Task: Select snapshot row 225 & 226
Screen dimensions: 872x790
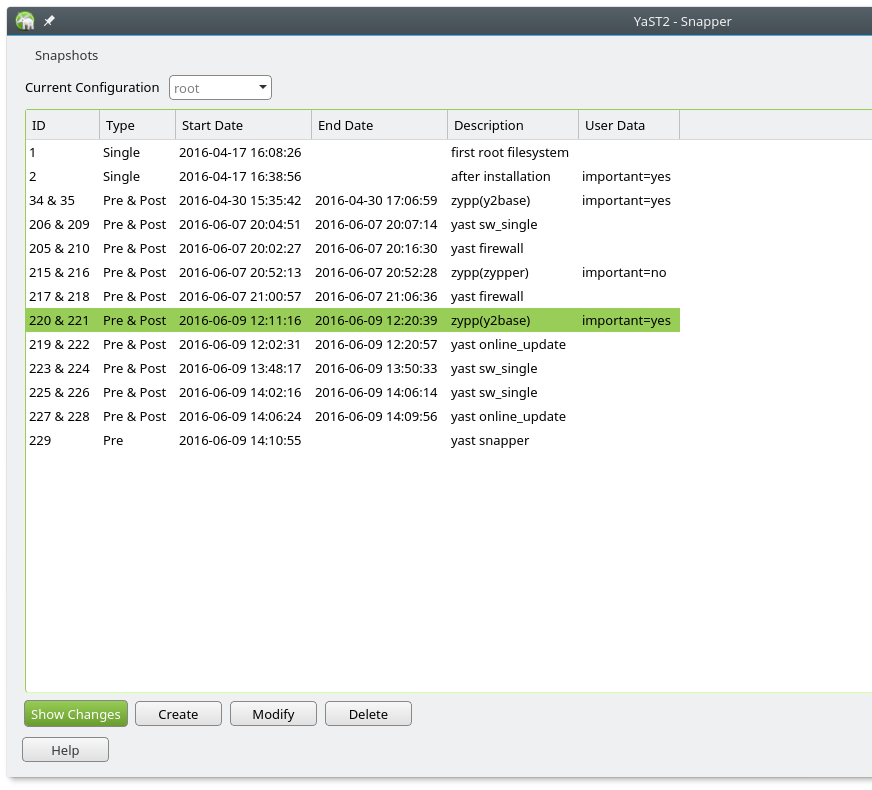Action: point(353,392)
